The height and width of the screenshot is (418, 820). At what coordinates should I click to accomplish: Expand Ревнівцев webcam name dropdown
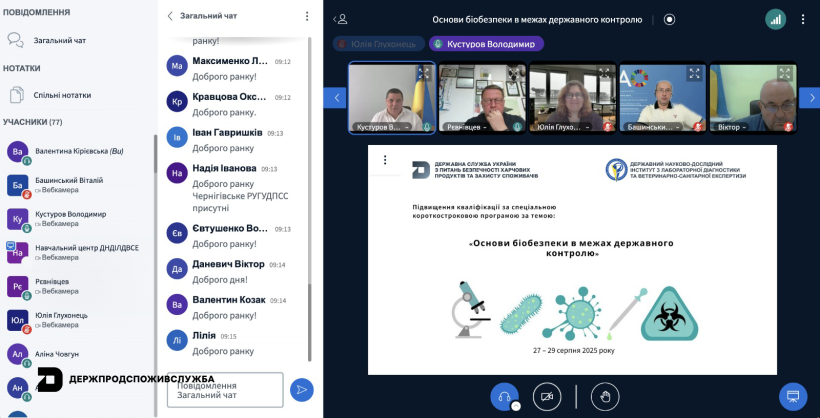tap(465, 127)
